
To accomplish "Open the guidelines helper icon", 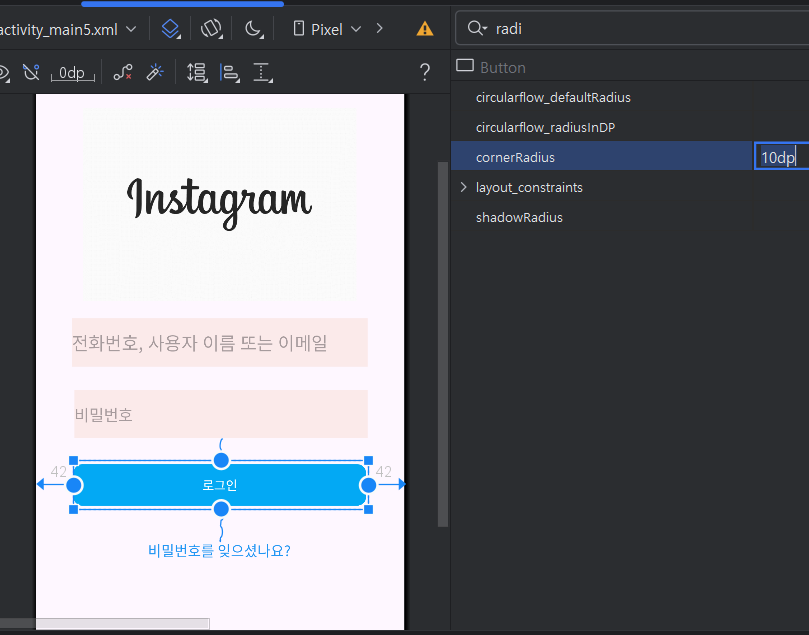I will click(263, 72).
